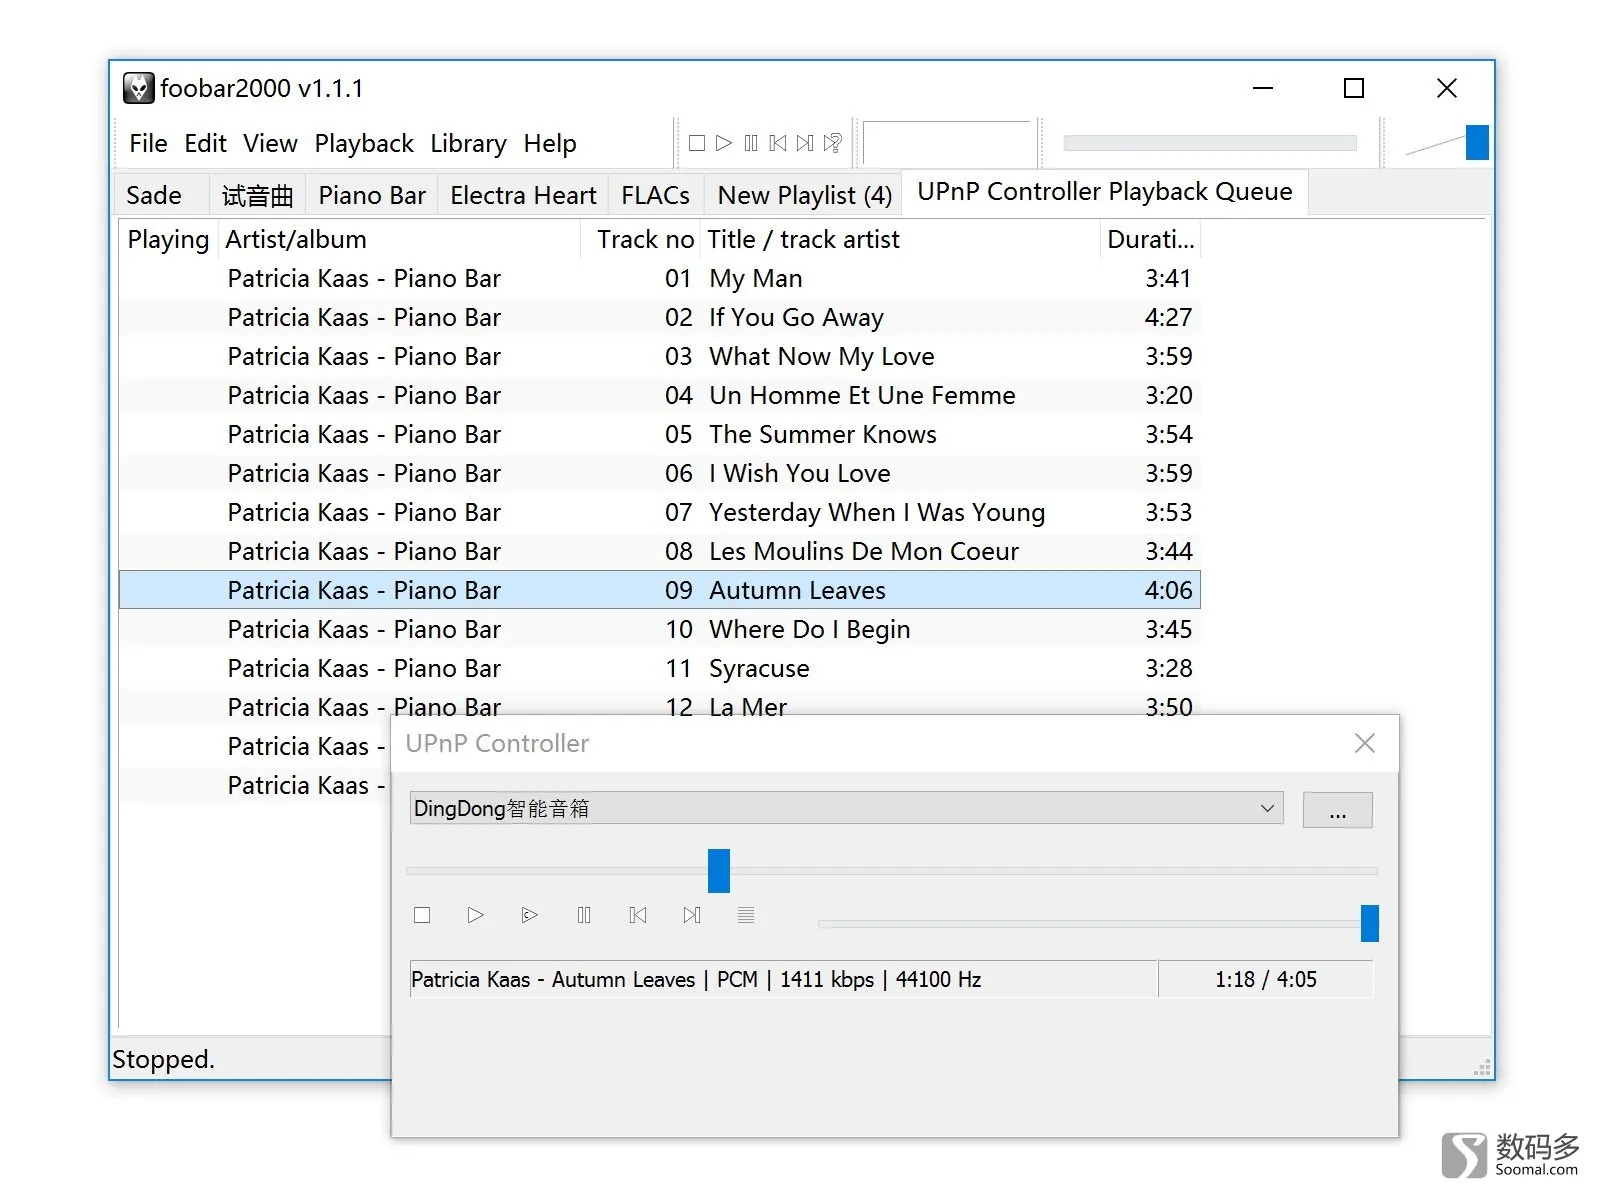The height and width of the screenshot is (1200, 1600).
Task: Open the Edit menu
Action: [205, 143]
